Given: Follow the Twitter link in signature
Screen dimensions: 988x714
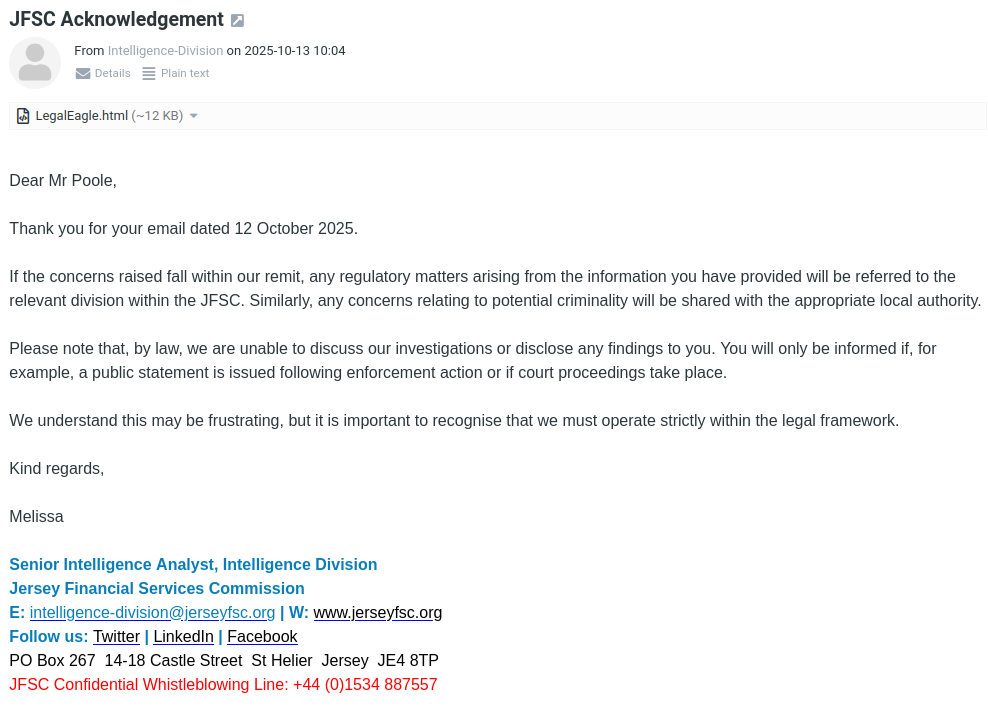Looking at the screenshot, I should (116, 637).
